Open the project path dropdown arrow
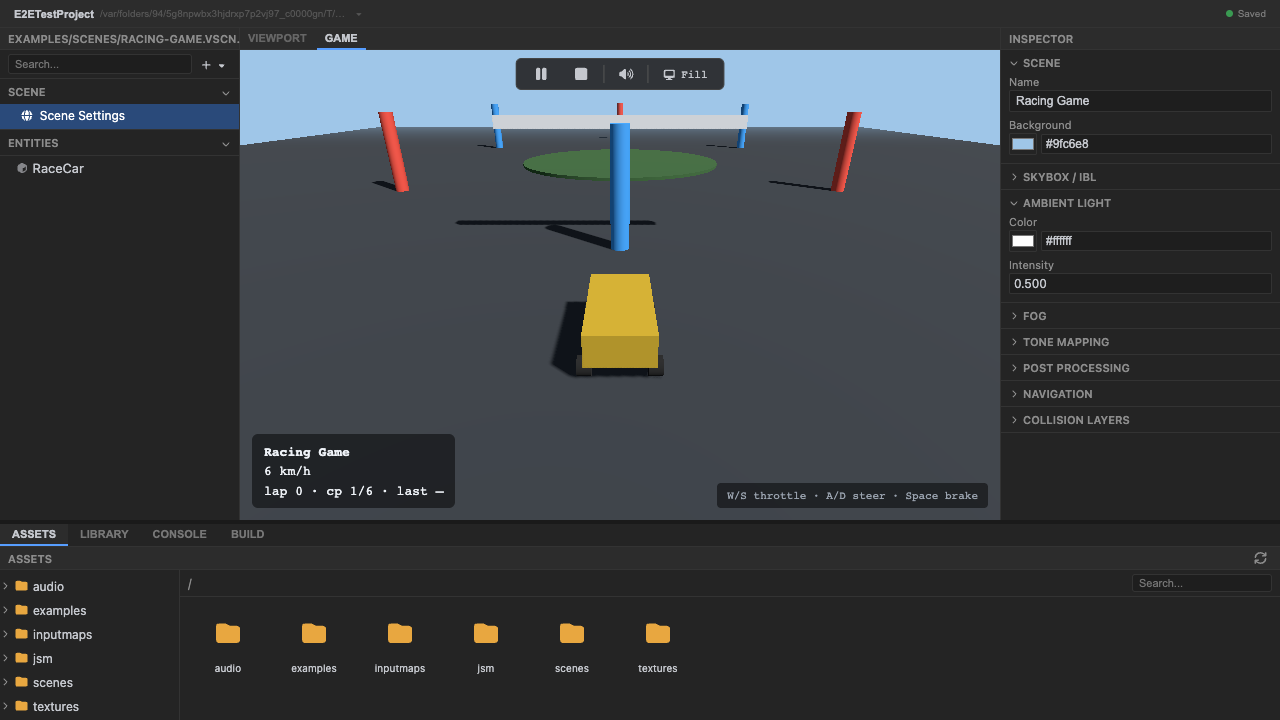 coord(359,14)
